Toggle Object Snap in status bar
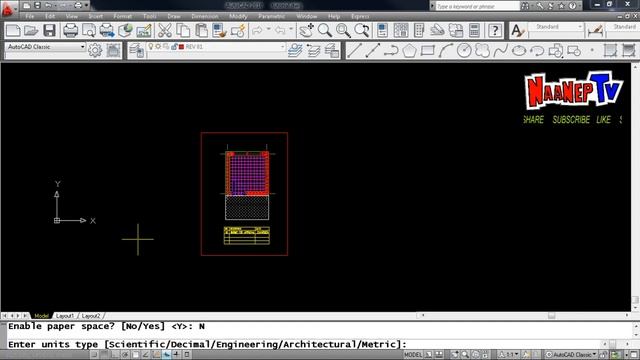 (x=136, y=355)
